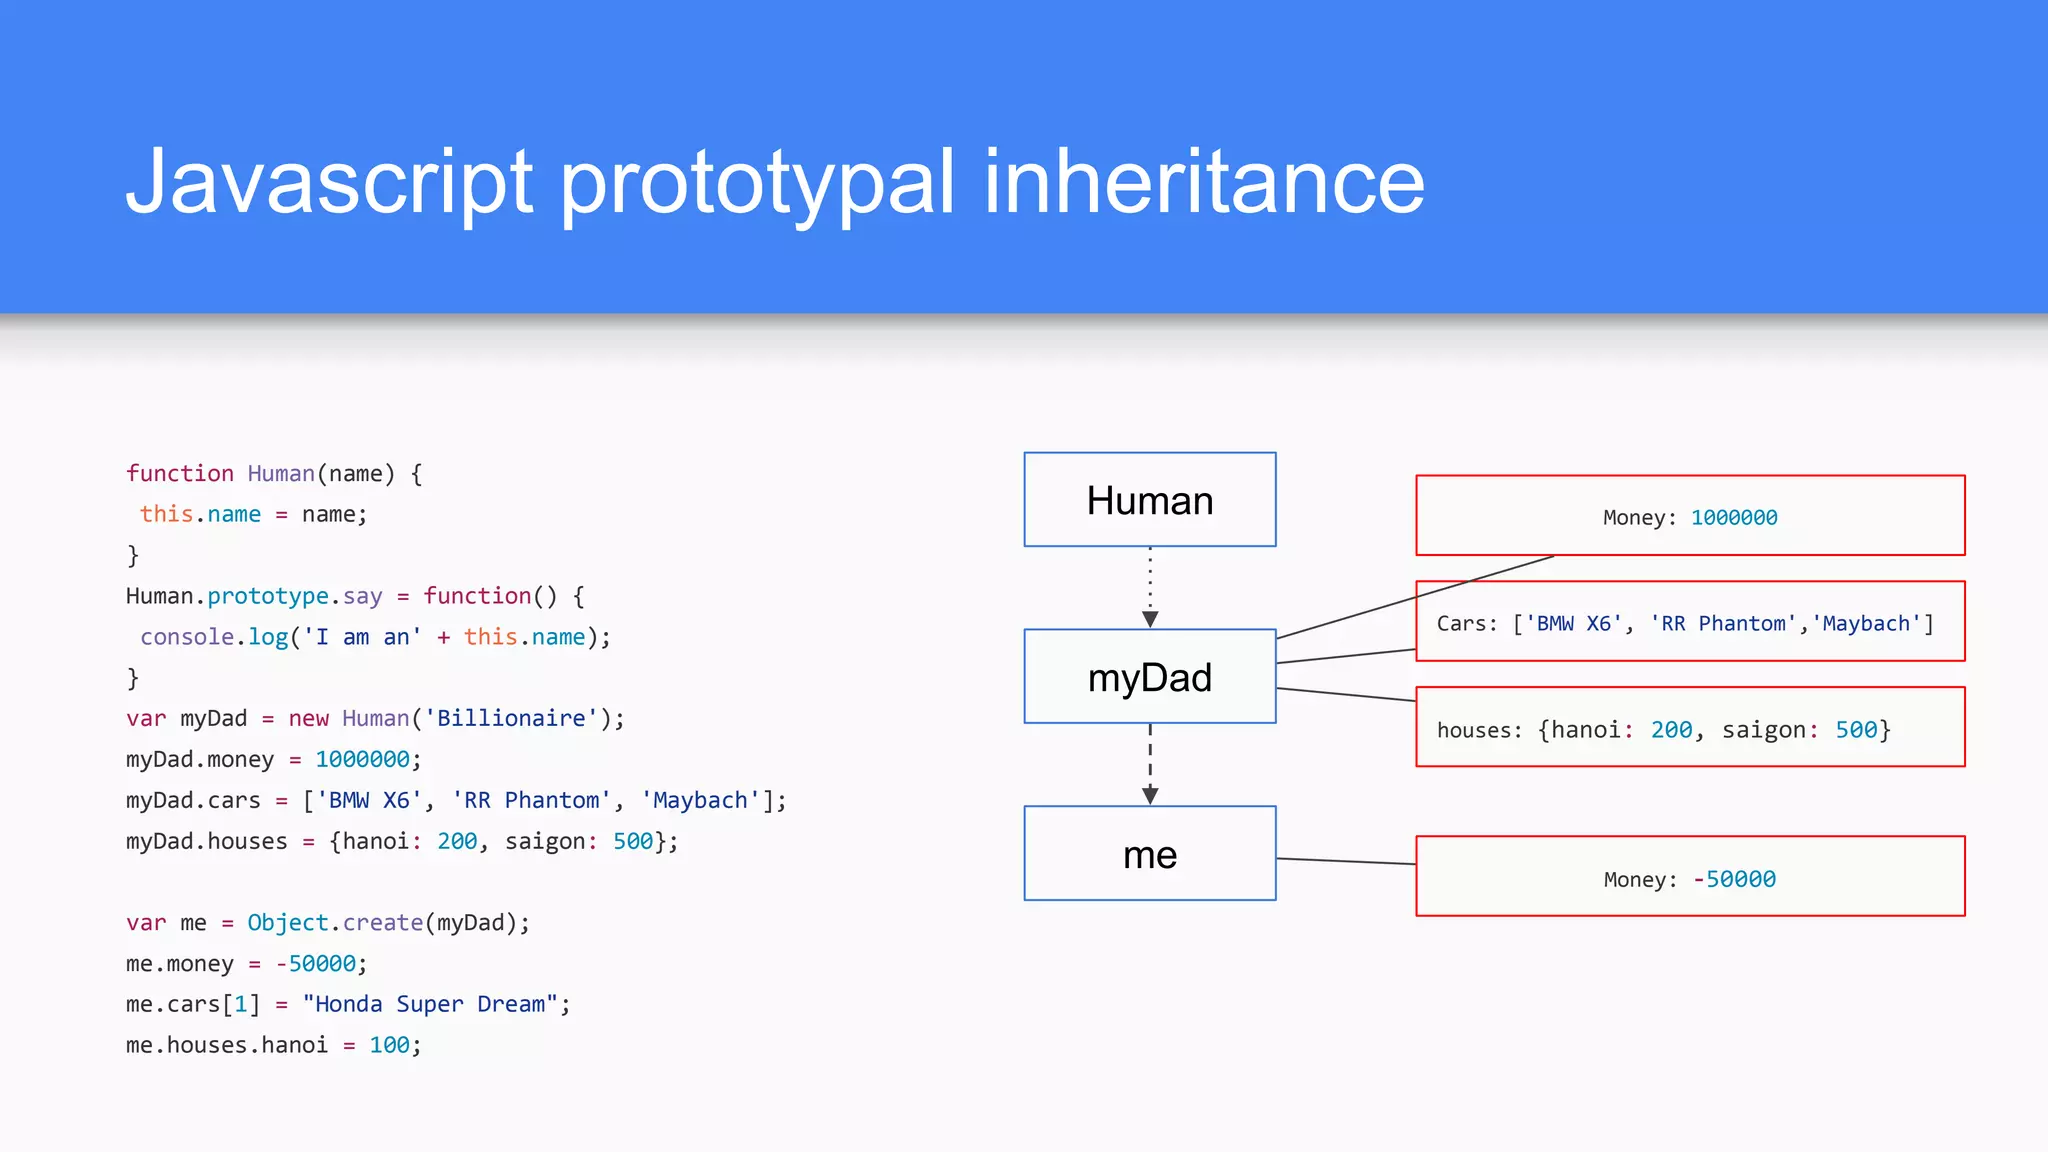Click the 'var myDad = new Human' line

point(375,718)
